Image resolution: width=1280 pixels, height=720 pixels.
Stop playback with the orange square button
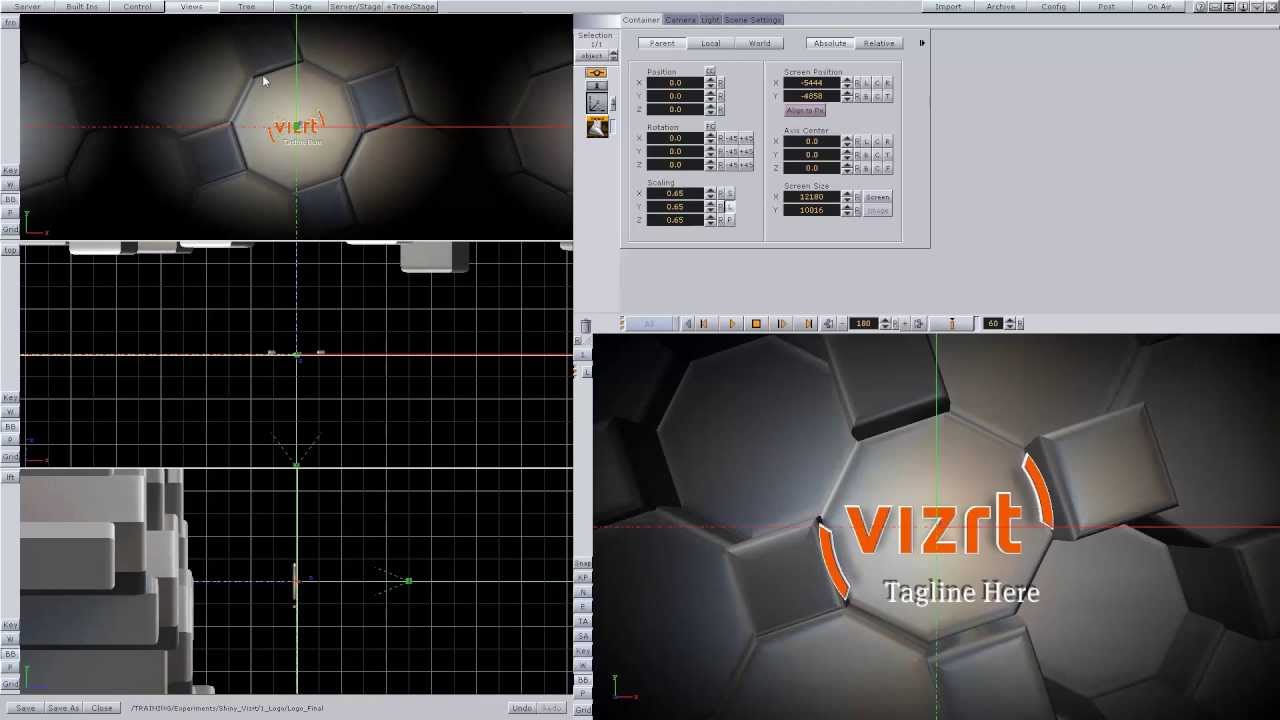point(756,324)
